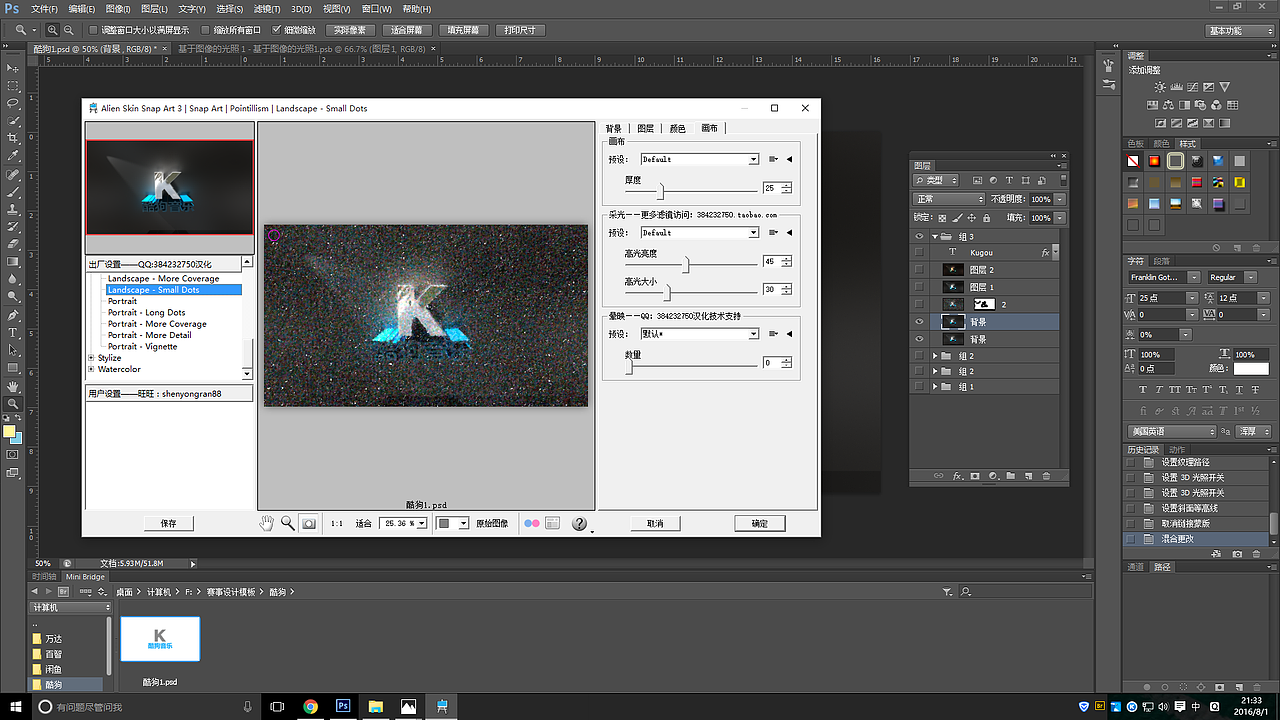This screenshot has height=720, width=1280.
Task: Select the Lasso tool
Action: 14,103
